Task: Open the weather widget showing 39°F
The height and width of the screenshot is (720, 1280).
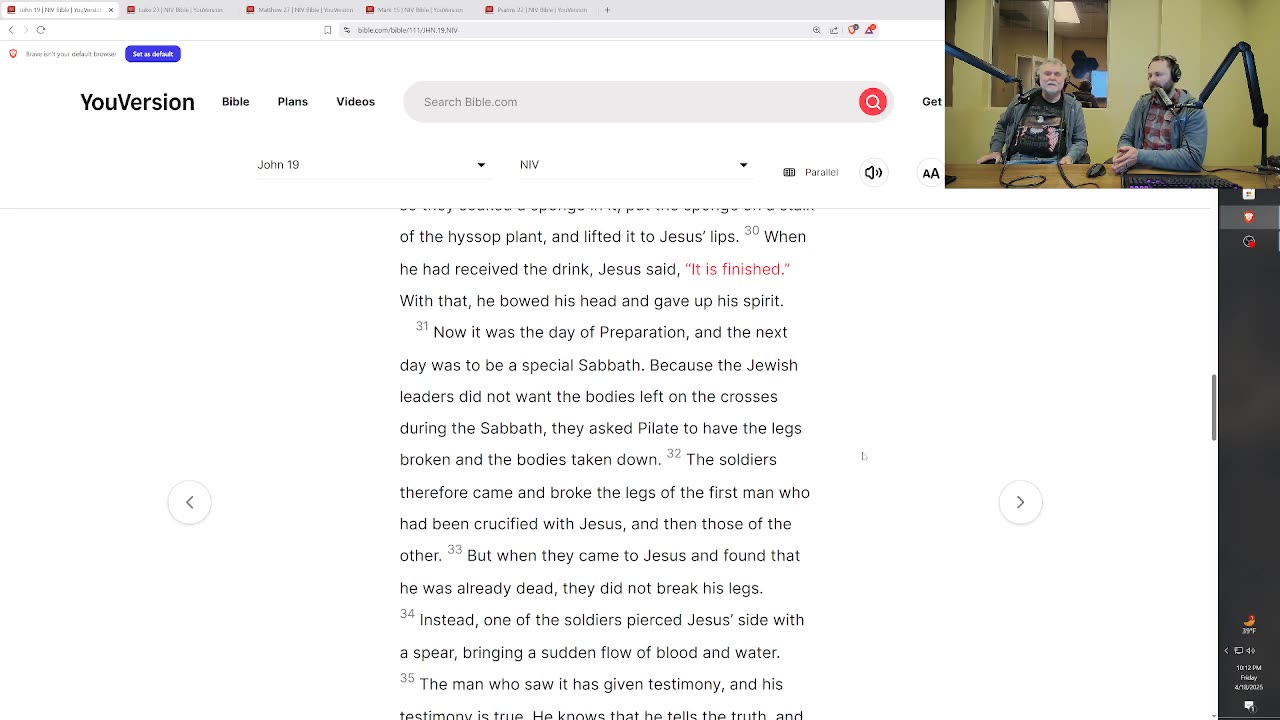Action: (1249, 624)
